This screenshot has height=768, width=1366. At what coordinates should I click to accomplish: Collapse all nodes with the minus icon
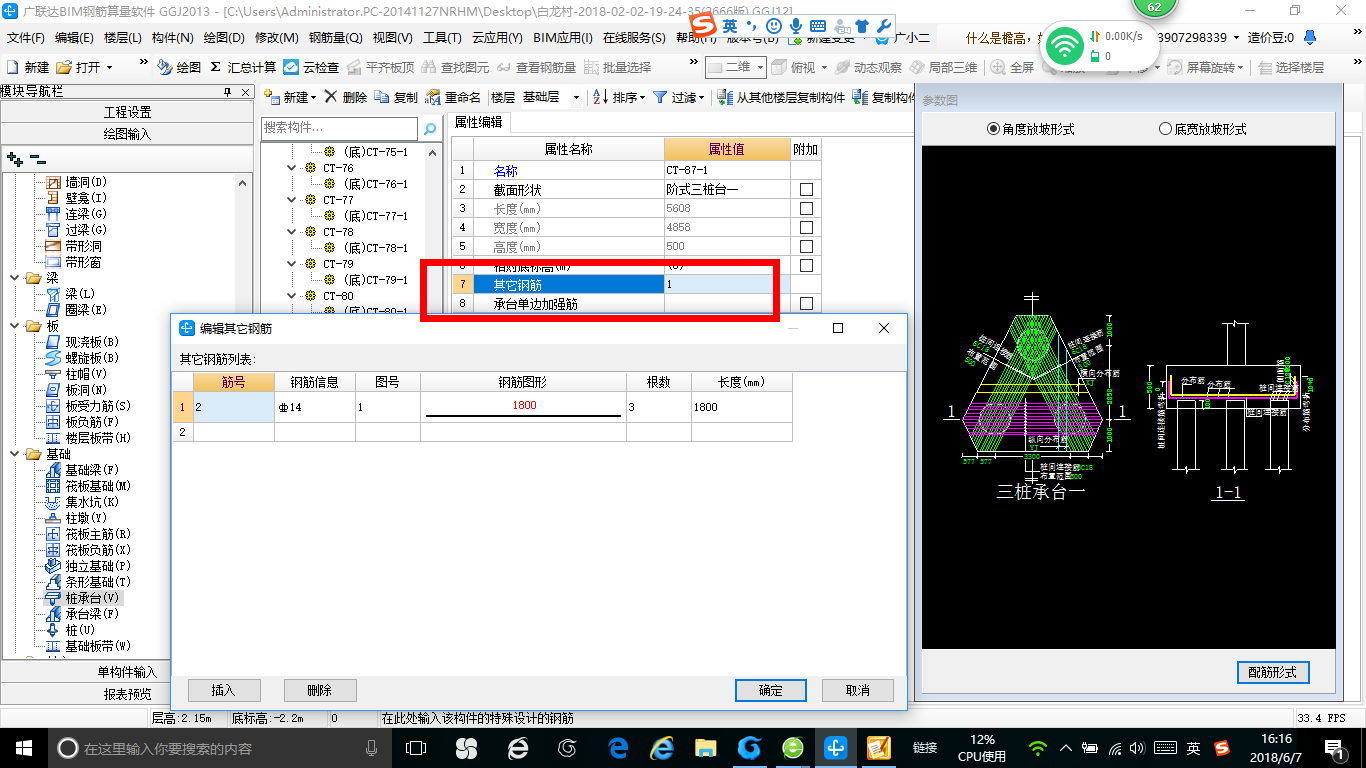coord(38,158)
